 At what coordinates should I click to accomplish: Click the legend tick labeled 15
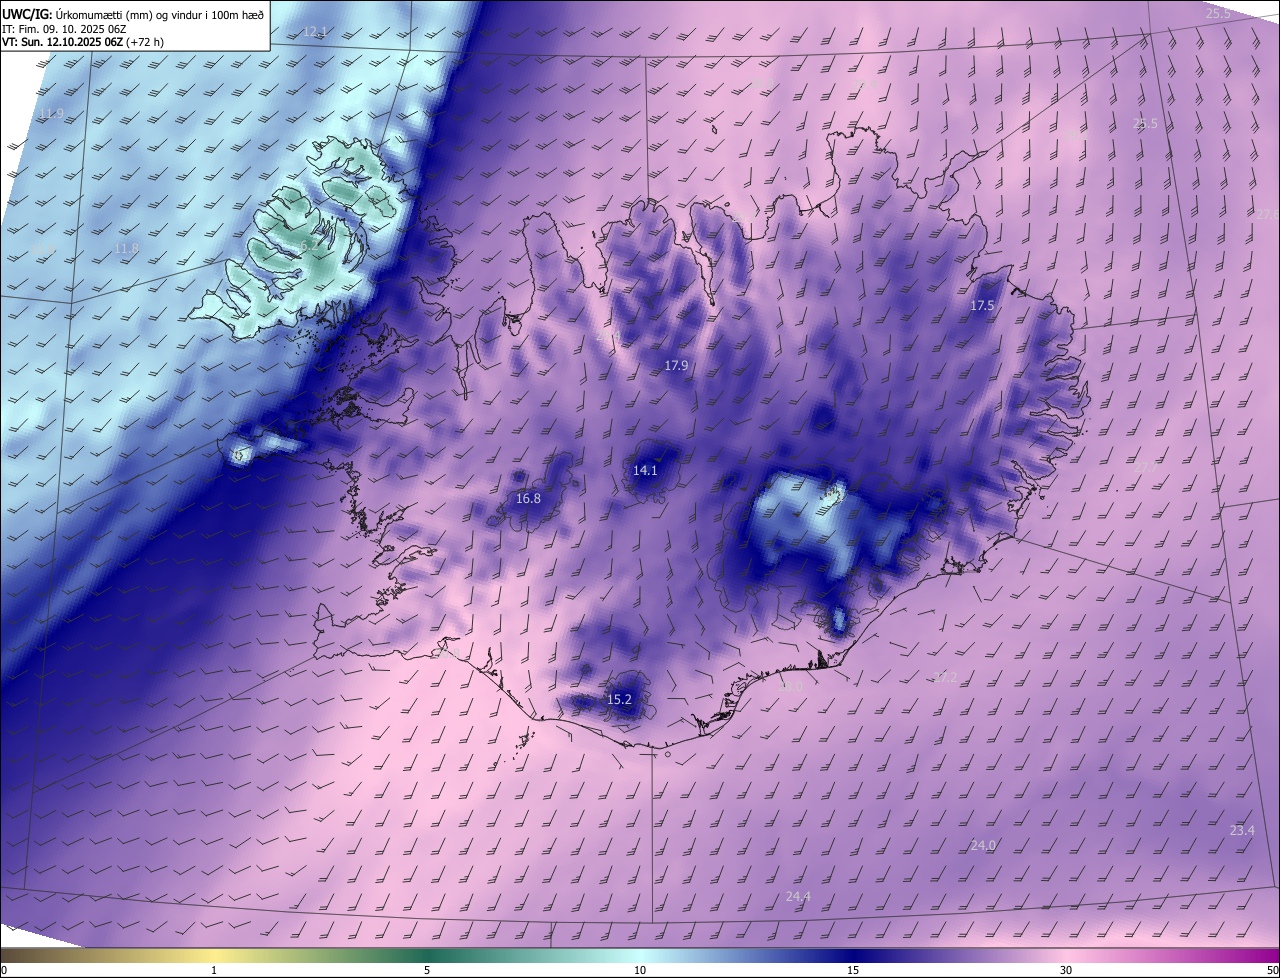853,970
